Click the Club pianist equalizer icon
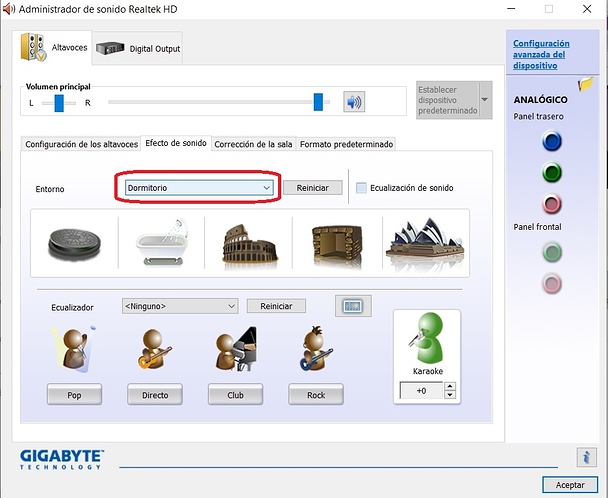Screen dimensions: 608x498 (235, 349)
